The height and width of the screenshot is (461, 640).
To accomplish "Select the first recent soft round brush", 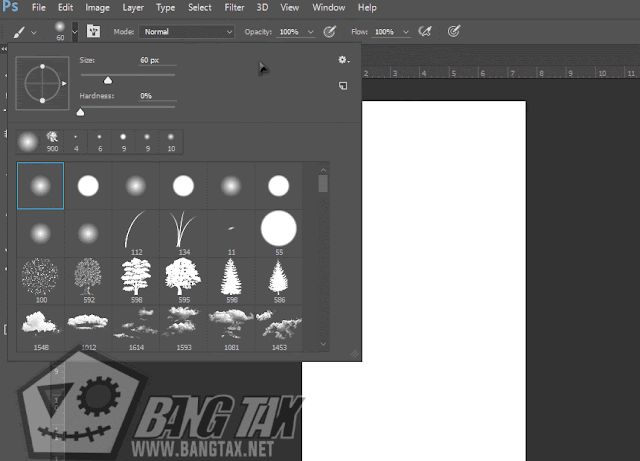I will tap(27, 142).
